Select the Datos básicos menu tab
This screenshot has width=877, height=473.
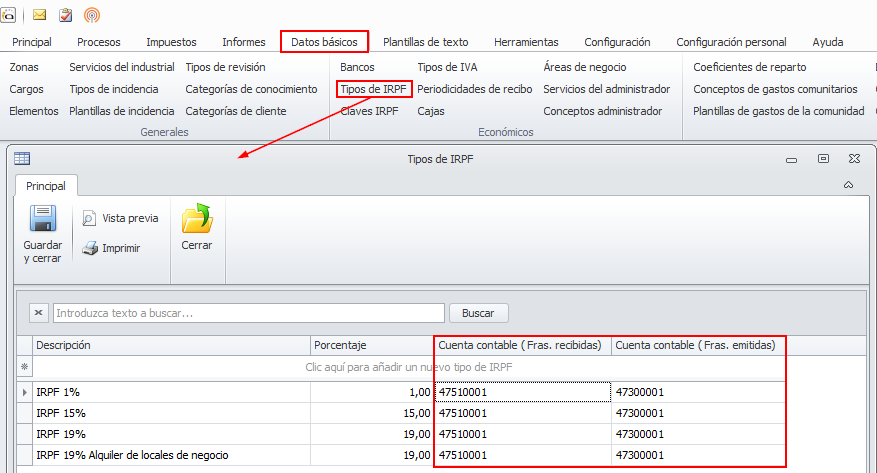324,42
